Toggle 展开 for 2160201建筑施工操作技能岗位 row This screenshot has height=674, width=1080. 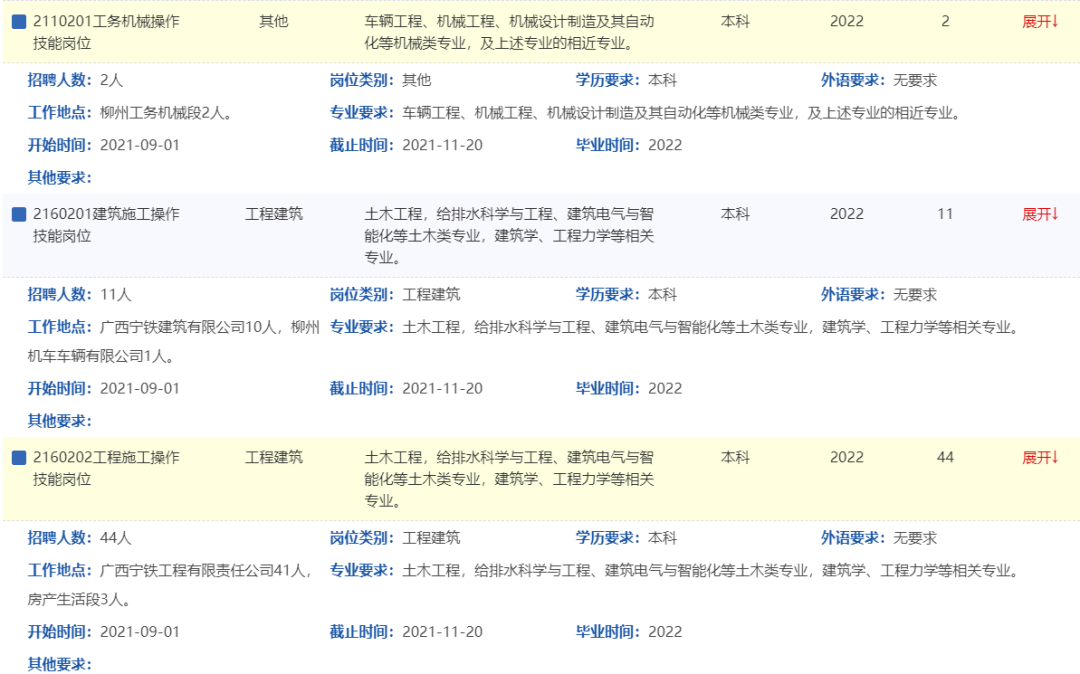pyautogui.click(x=1039, y=214)
